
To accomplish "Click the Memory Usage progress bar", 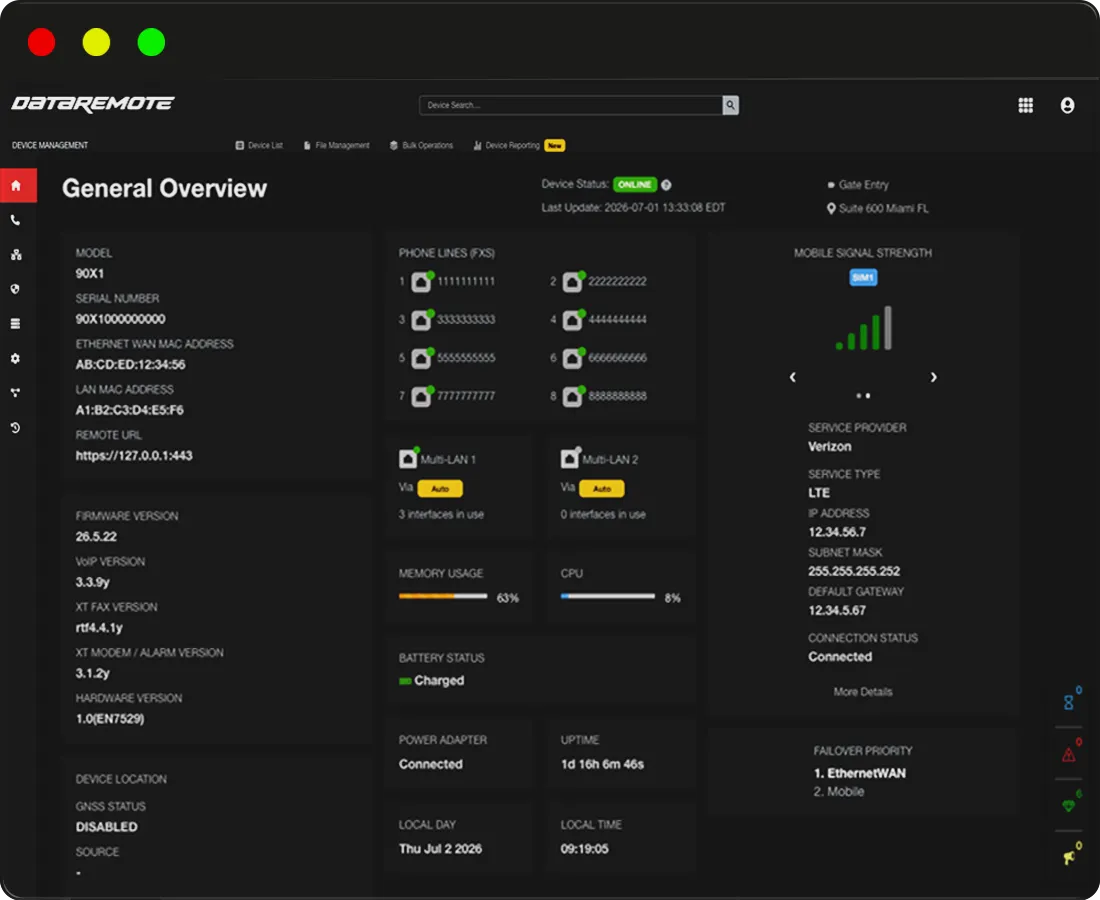I will click(x=443, y=596).
